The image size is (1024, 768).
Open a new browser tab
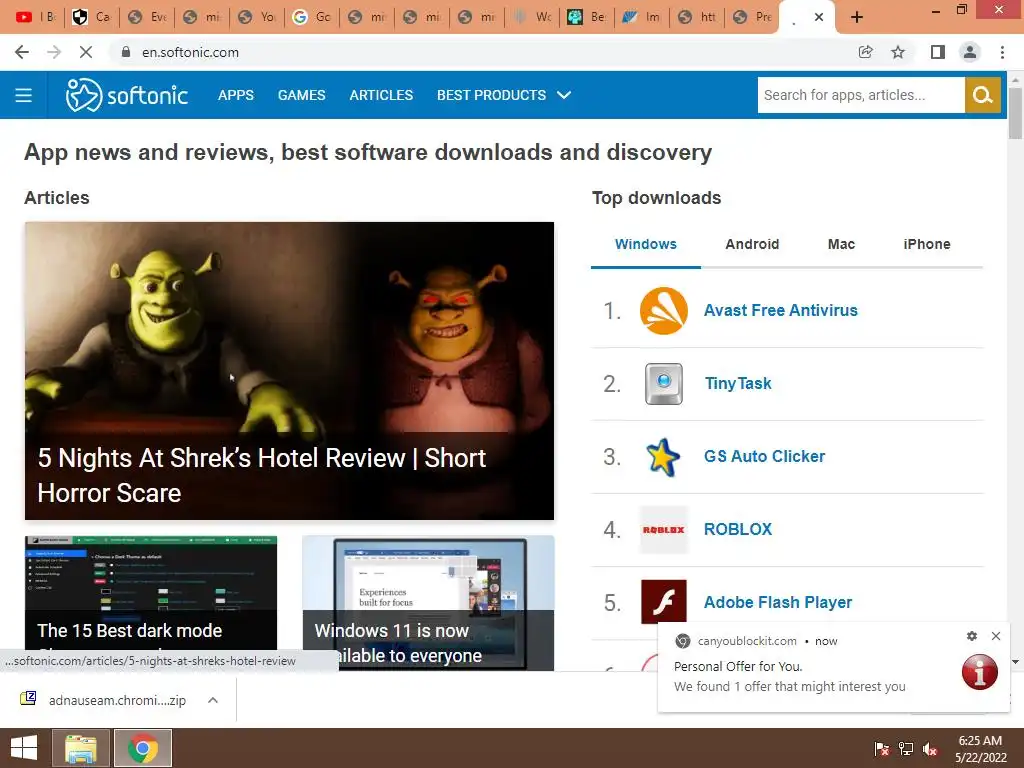[857, 17]
